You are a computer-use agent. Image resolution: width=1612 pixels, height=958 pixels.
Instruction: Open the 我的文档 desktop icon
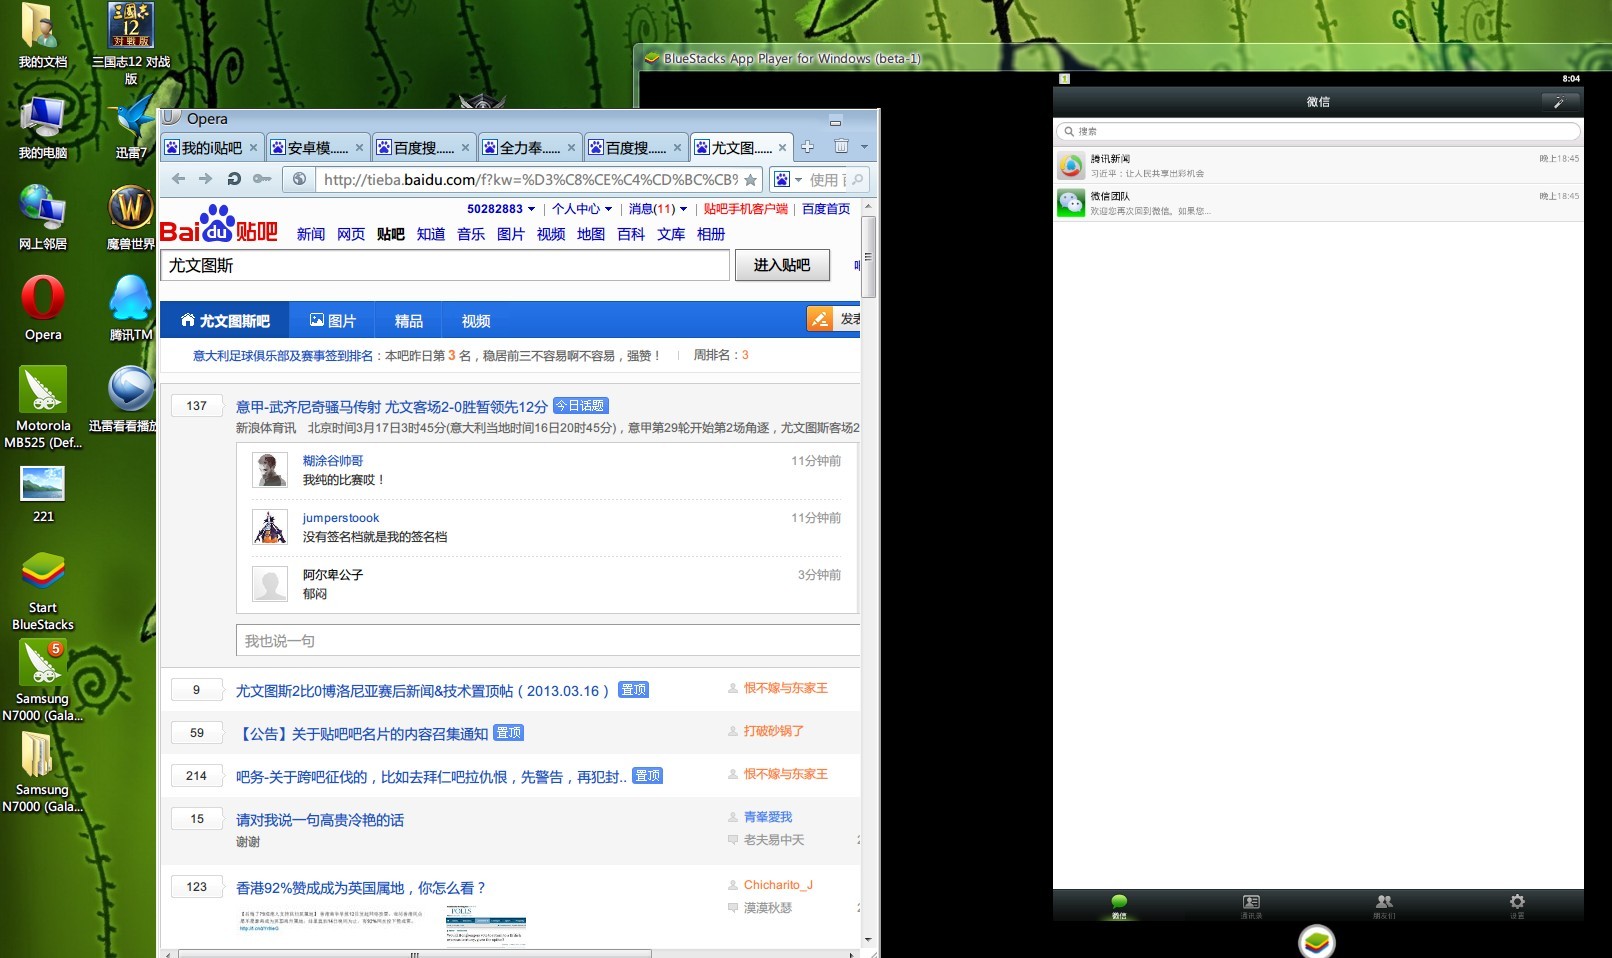click(42, 36)
